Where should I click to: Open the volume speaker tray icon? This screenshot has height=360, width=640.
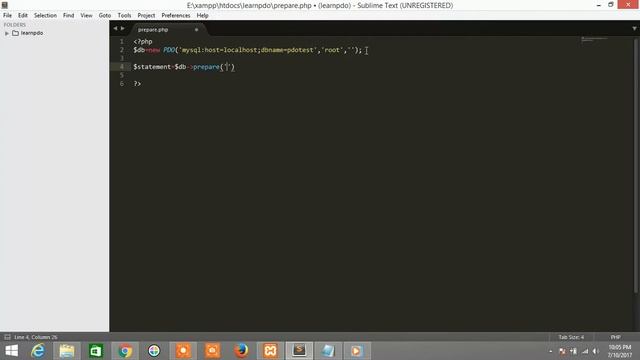click(x=596, y=351)
